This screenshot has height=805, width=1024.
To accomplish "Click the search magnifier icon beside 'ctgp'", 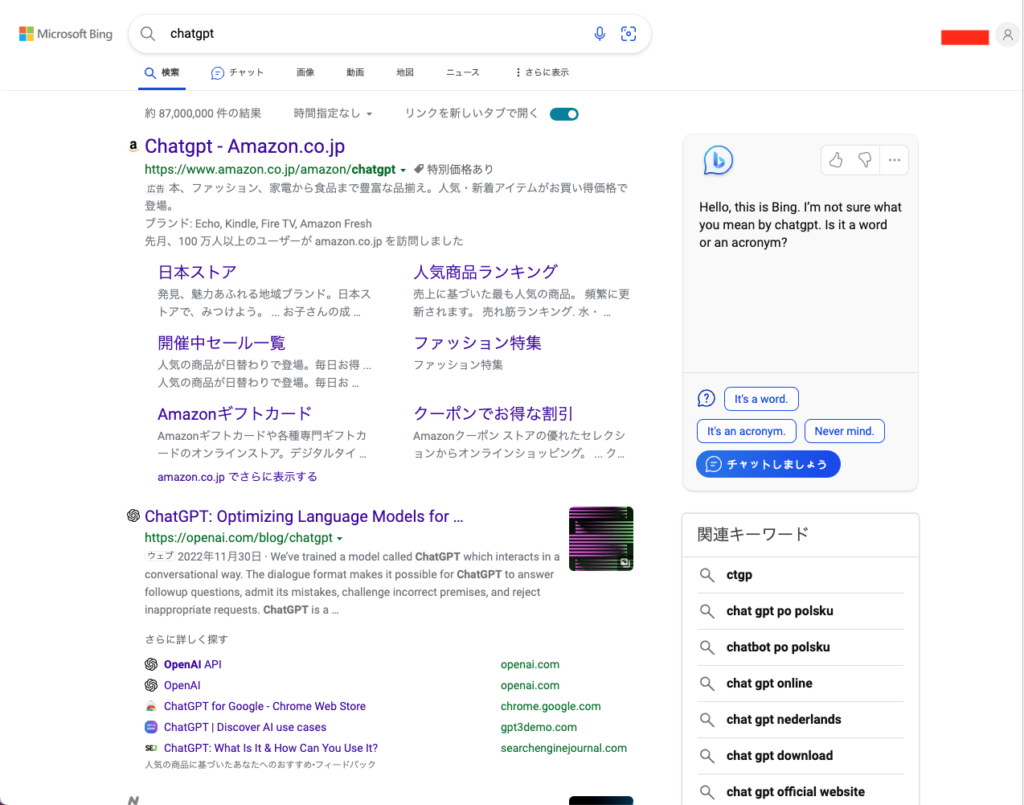I will point(706,575).
